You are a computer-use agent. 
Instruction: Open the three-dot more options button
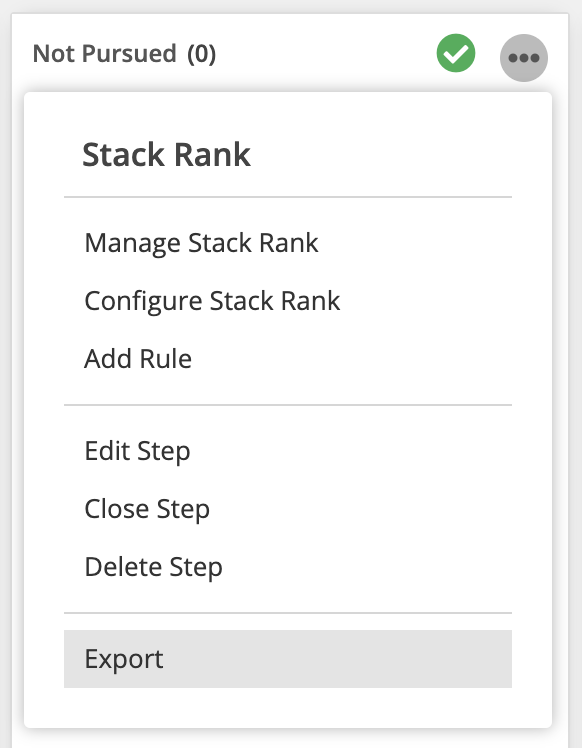click(x=523, y=58)
